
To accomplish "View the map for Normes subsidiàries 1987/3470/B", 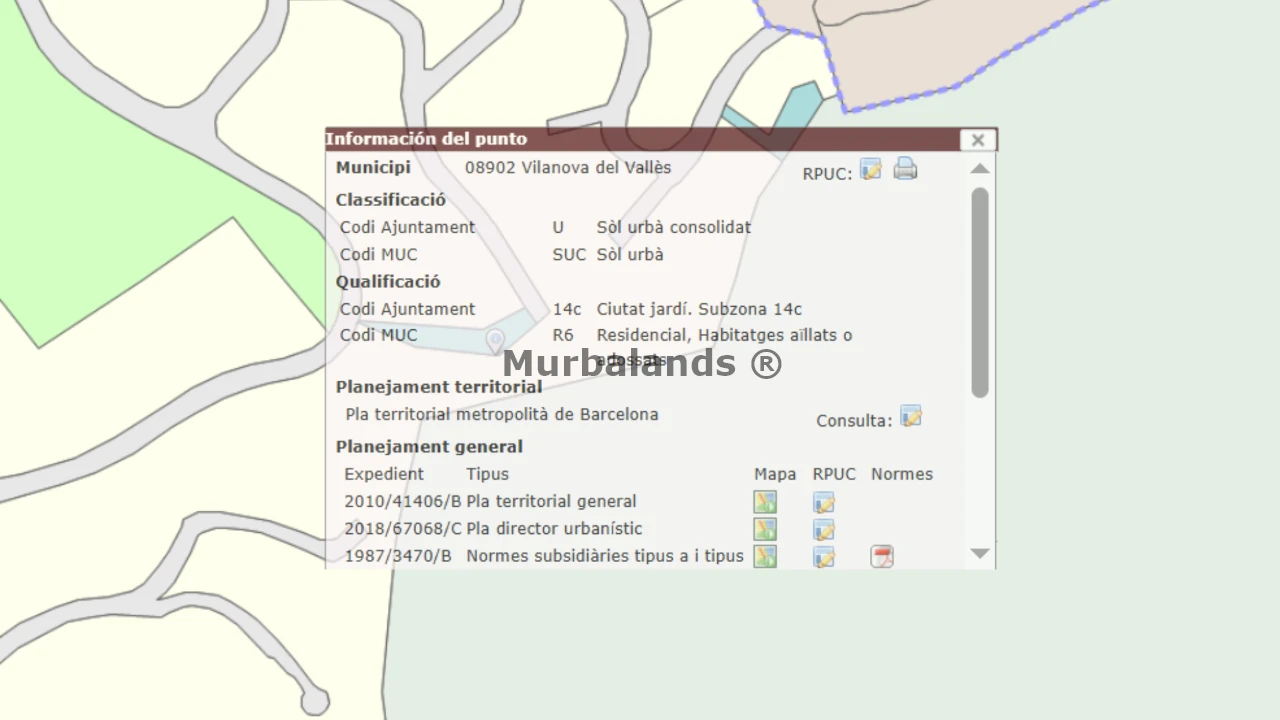I will (x=765, y=556).
